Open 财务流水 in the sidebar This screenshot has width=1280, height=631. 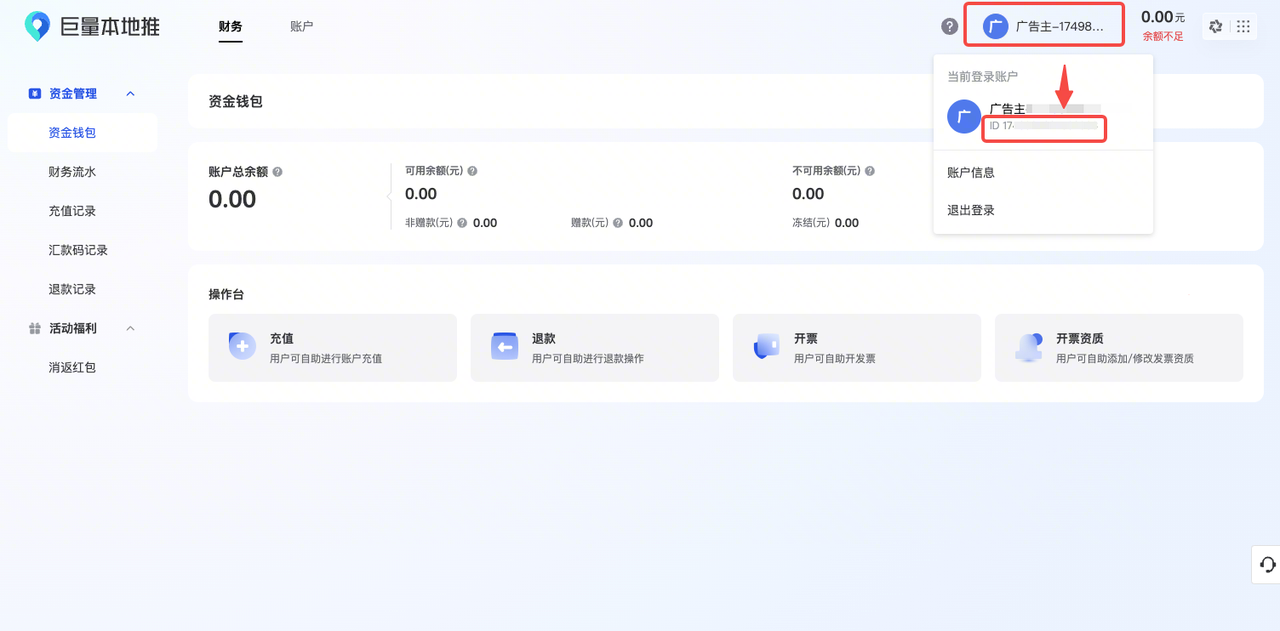72,172
